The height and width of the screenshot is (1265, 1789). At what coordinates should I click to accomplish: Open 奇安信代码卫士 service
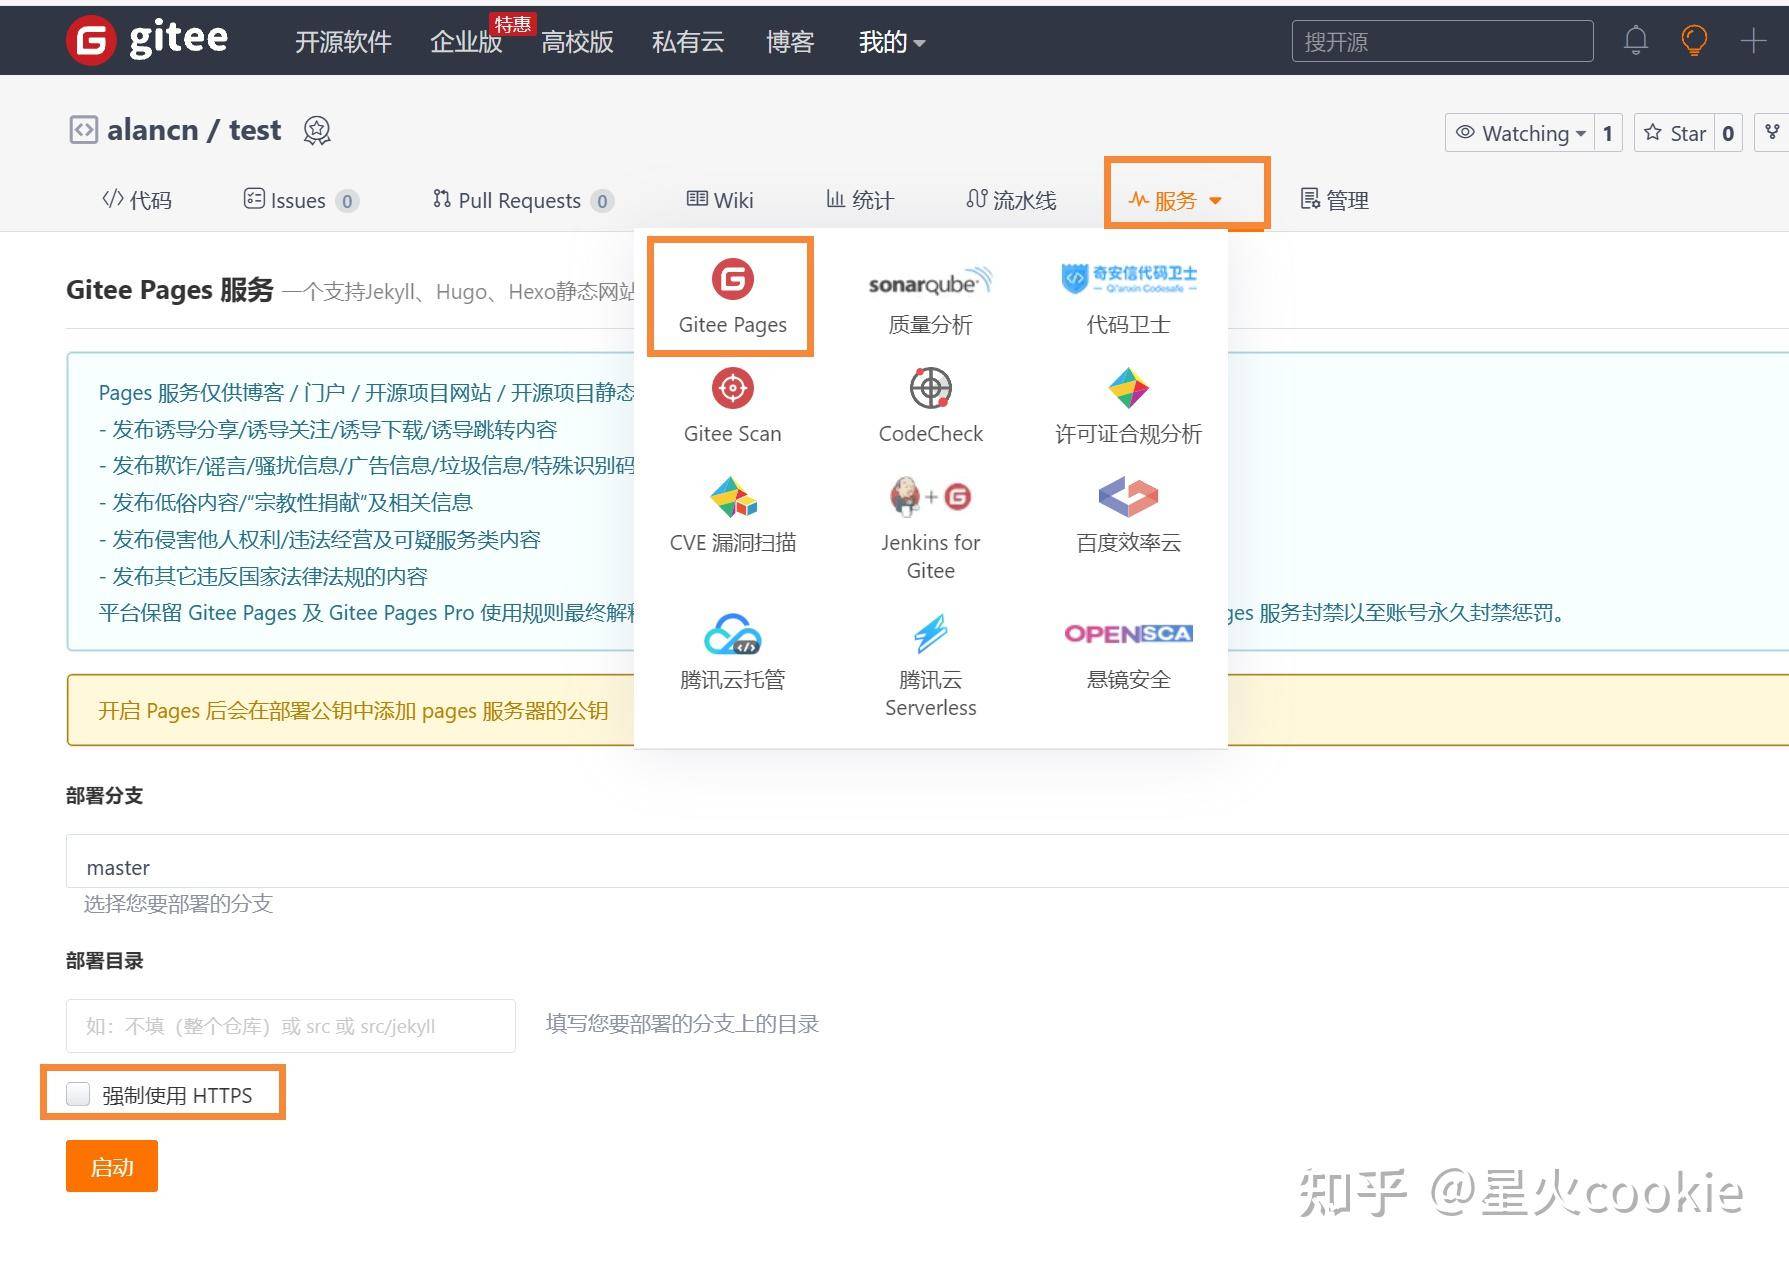coord(1128,297)
